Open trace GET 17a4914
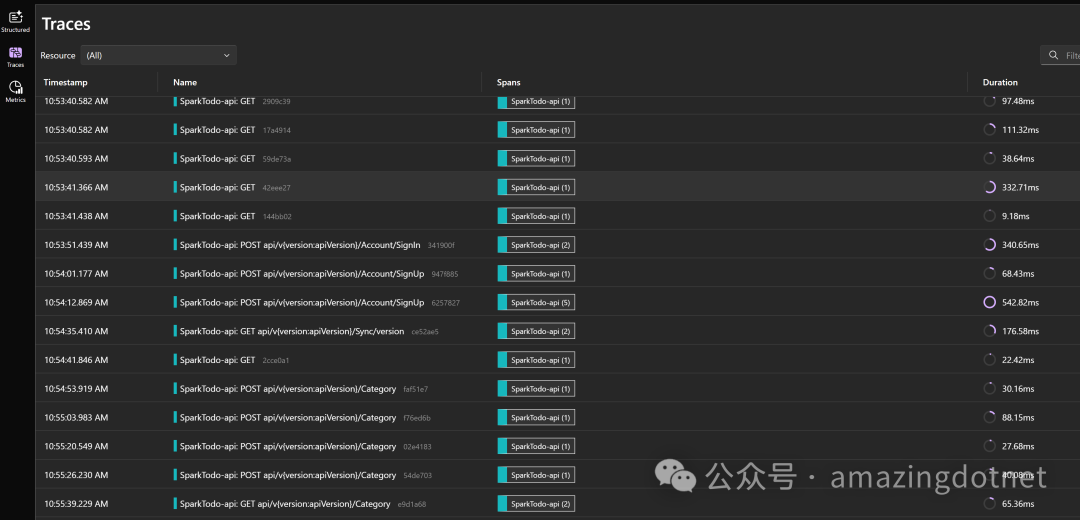This screenshot has width=1080, height=520. point(232,129)
